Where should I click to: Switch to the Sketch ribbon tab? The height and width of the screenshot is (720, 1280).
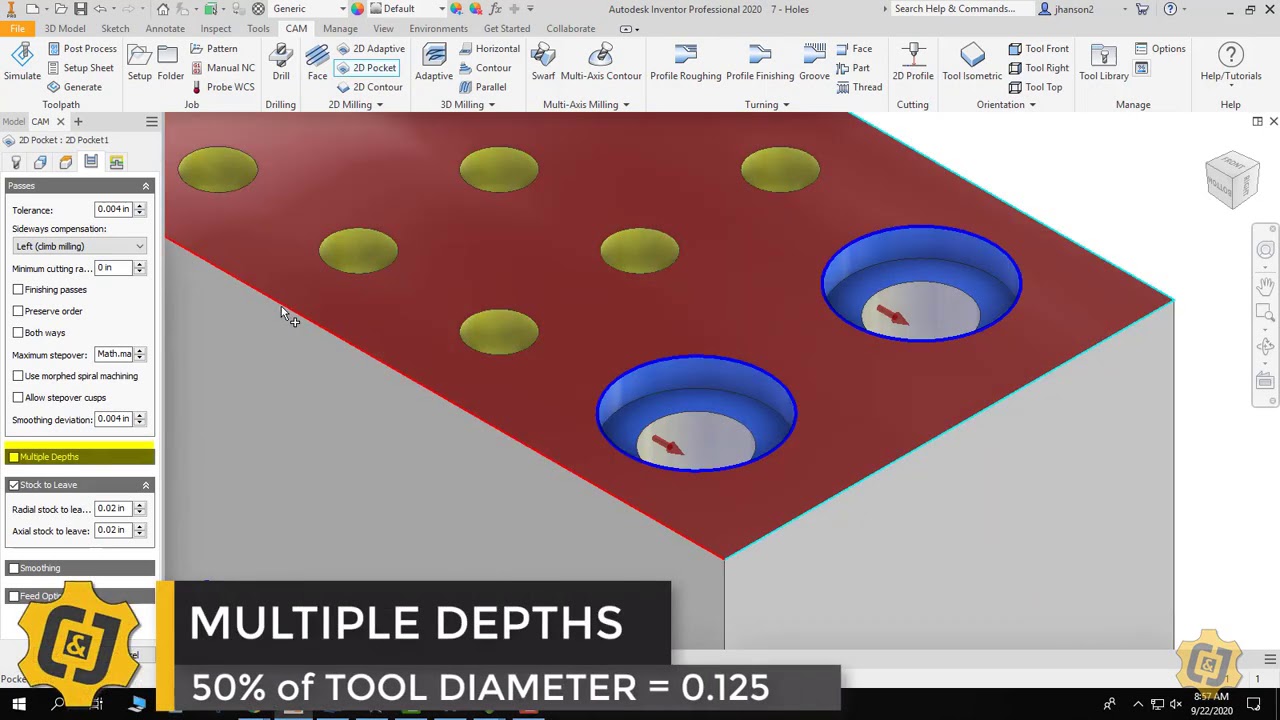pos(115,29)
